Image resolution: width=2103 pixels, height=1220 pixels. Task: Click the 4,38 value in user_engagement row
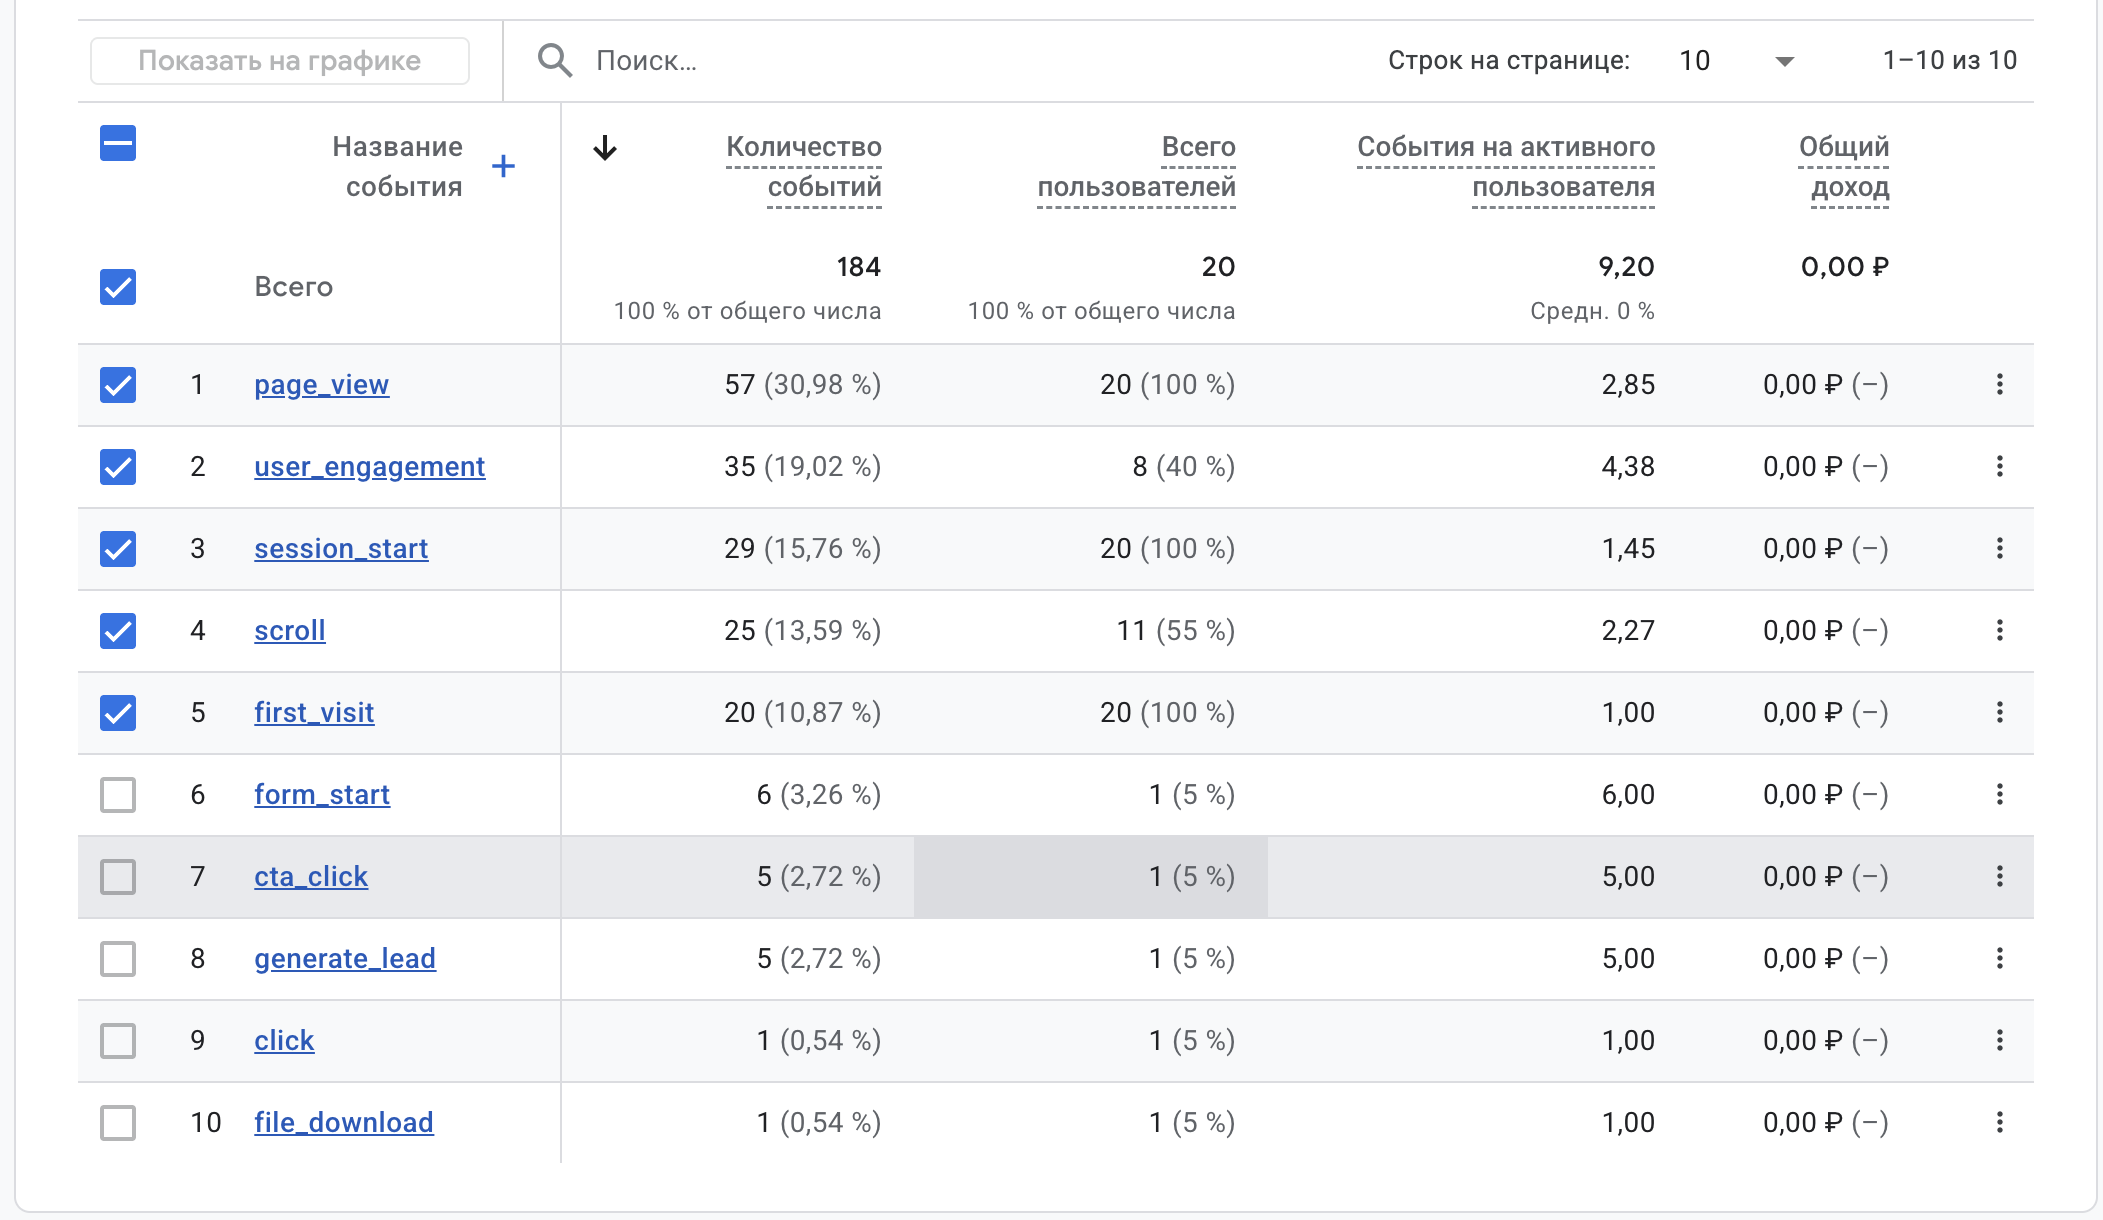[x=1628, y=467]
